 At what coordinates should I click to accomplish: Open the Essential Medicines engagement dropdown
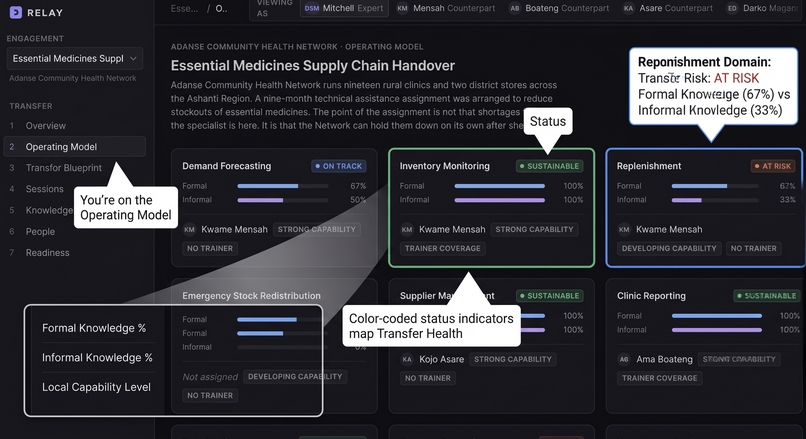pyautogui.click(x=75, y=59)
